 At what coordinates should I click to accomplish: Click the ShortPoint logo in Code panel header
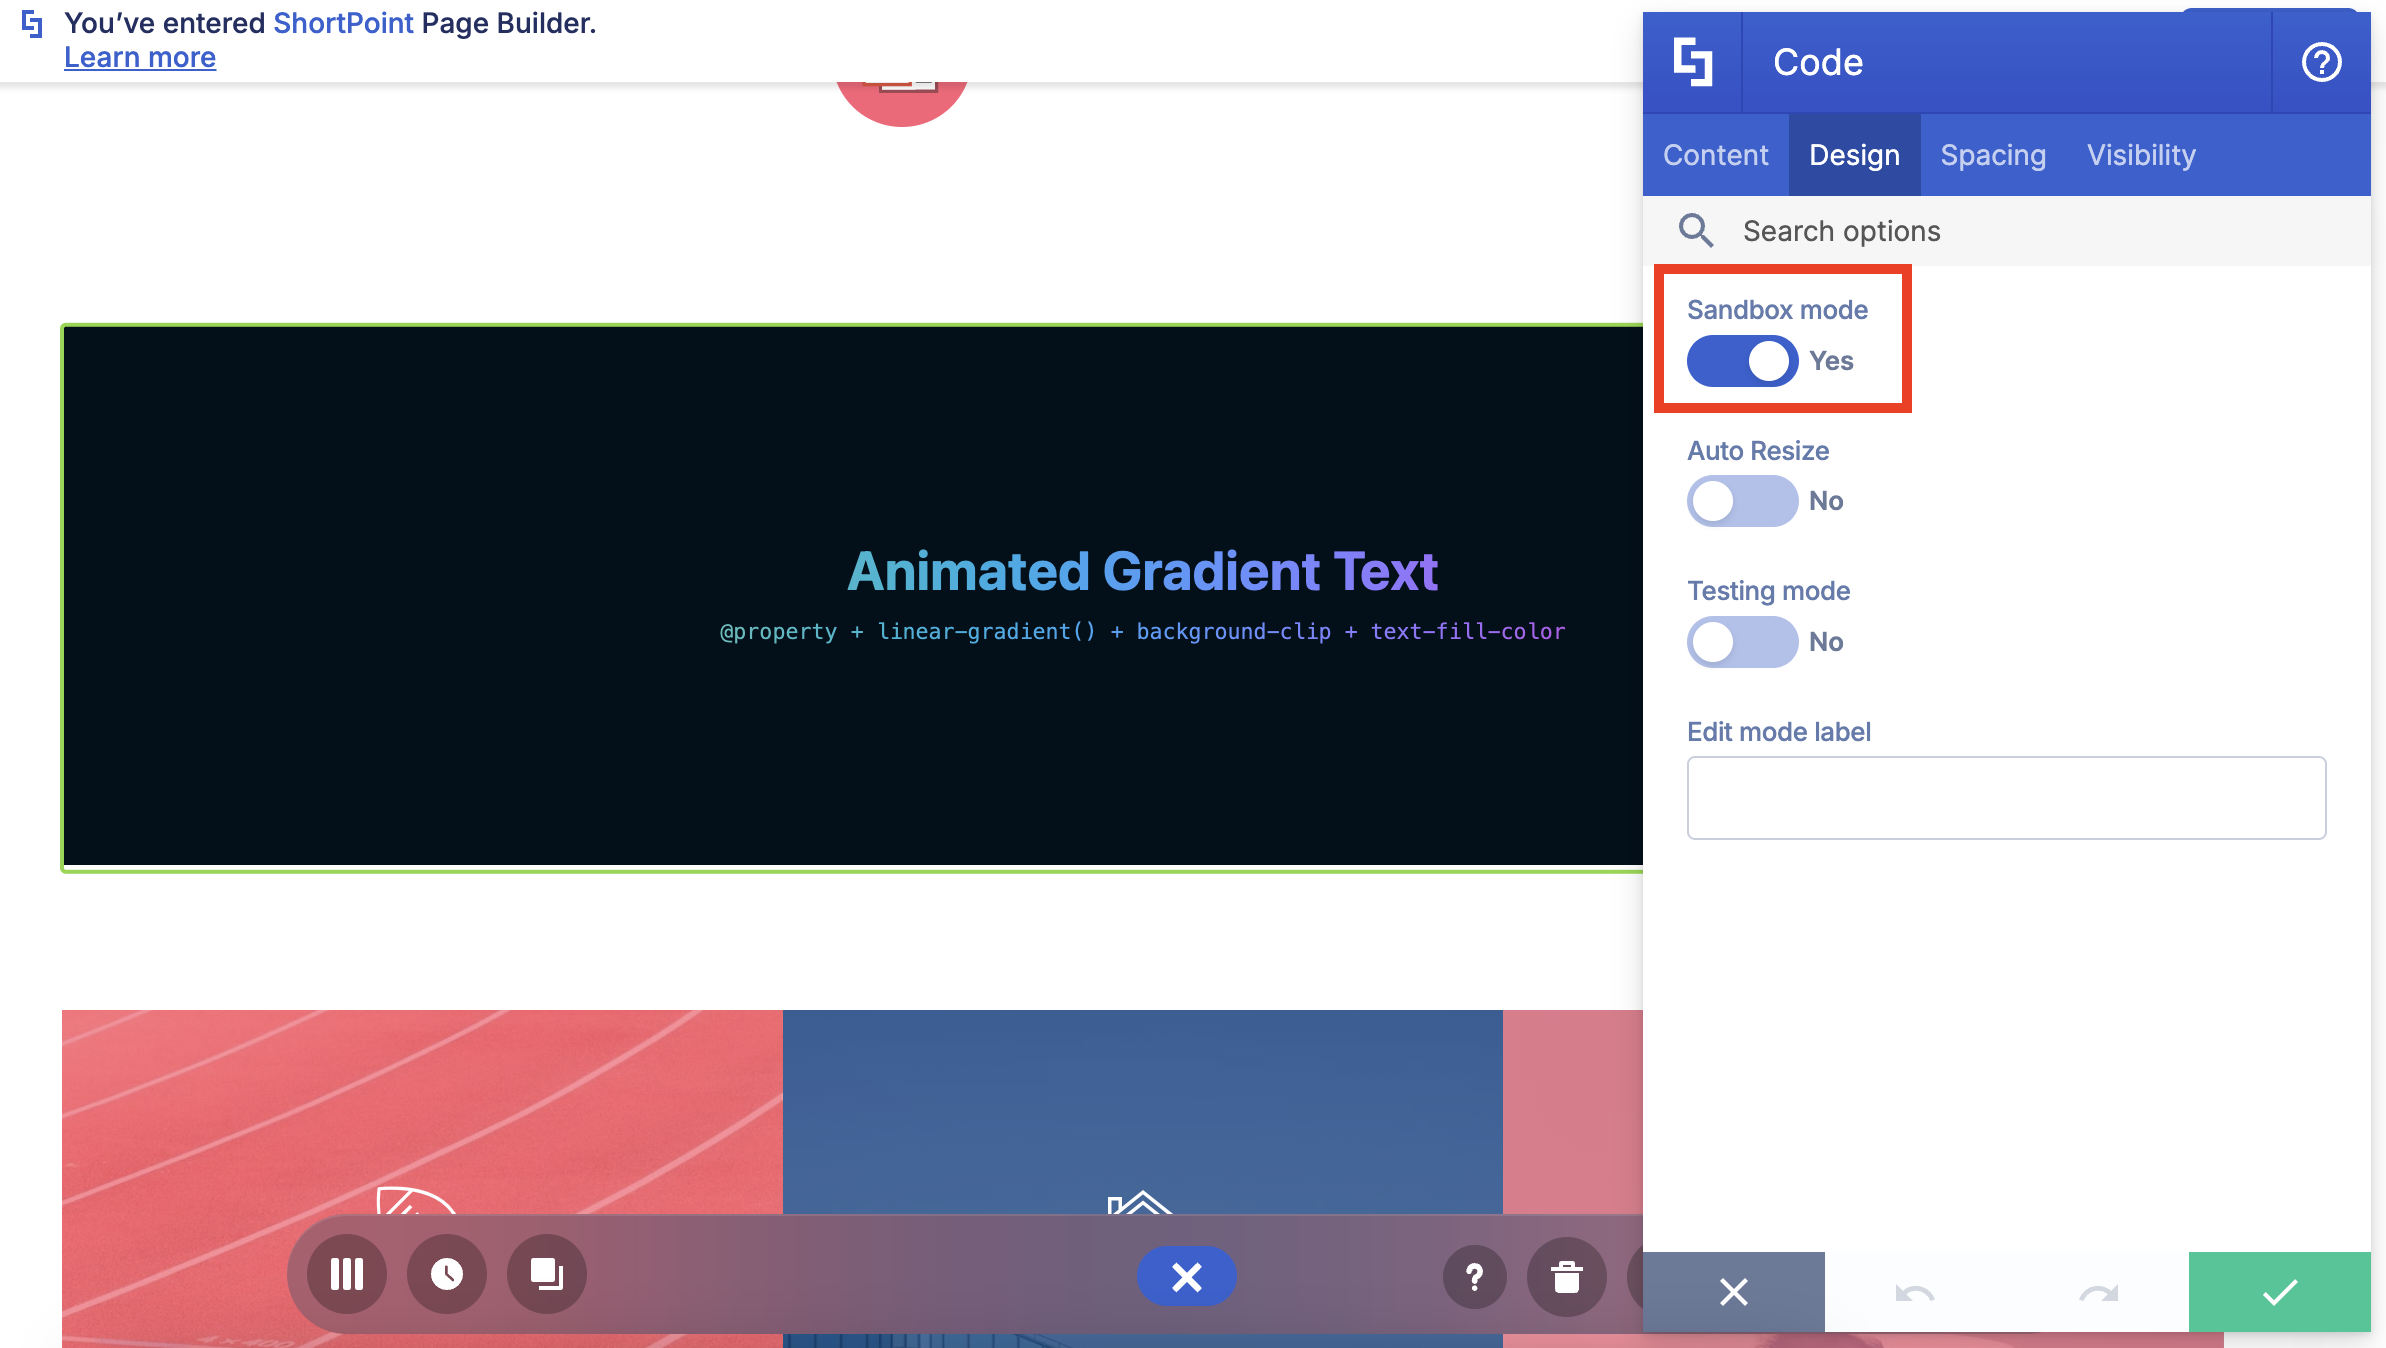(1692, 62)
